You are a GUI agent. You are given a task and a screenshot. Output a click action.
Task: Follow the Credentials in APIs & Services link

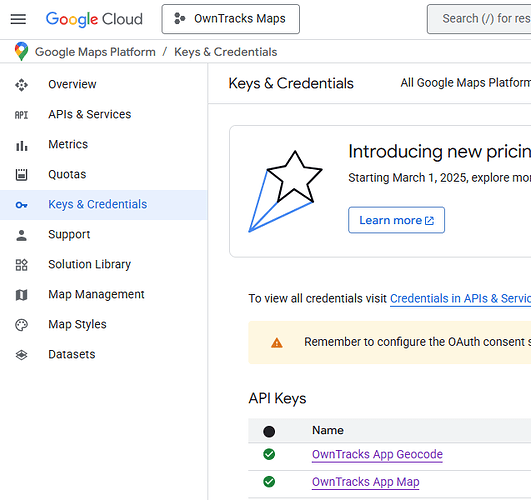pos(460,298)
